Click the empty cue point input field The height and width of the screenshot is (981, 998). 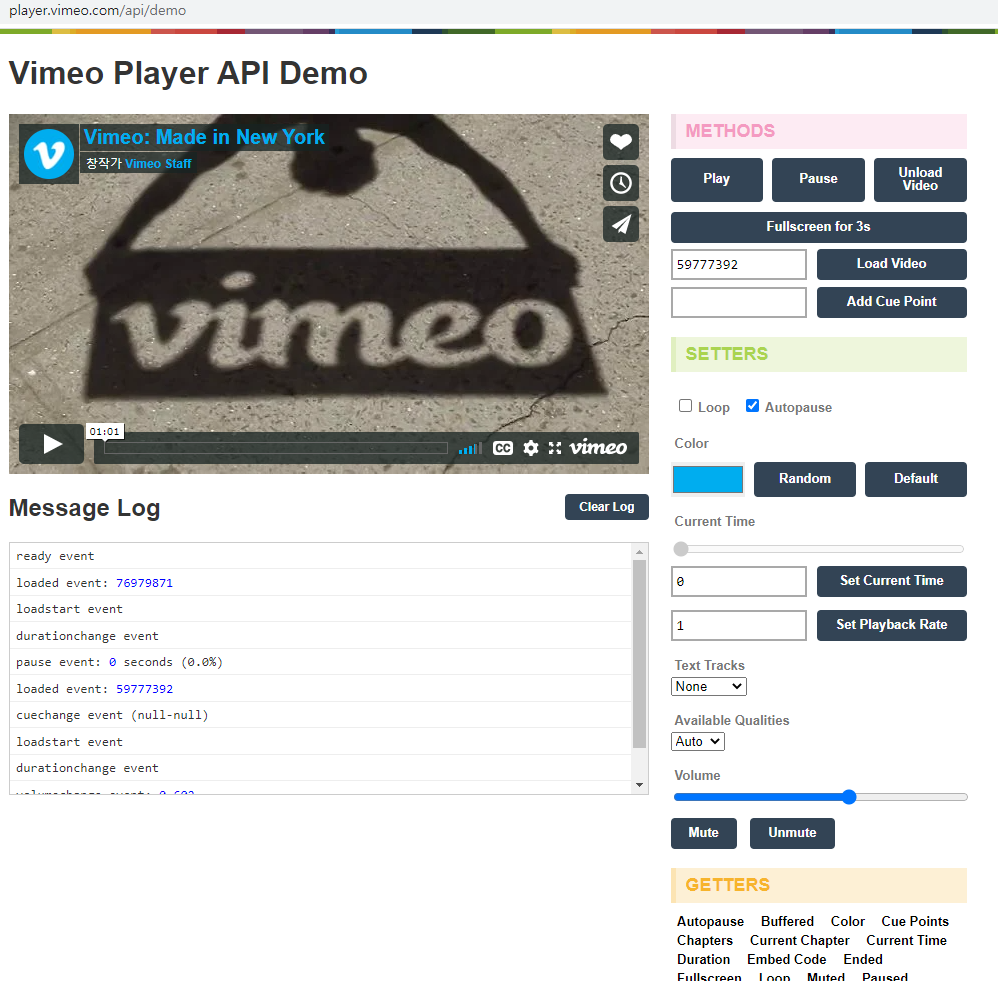(x=739, y=302)
